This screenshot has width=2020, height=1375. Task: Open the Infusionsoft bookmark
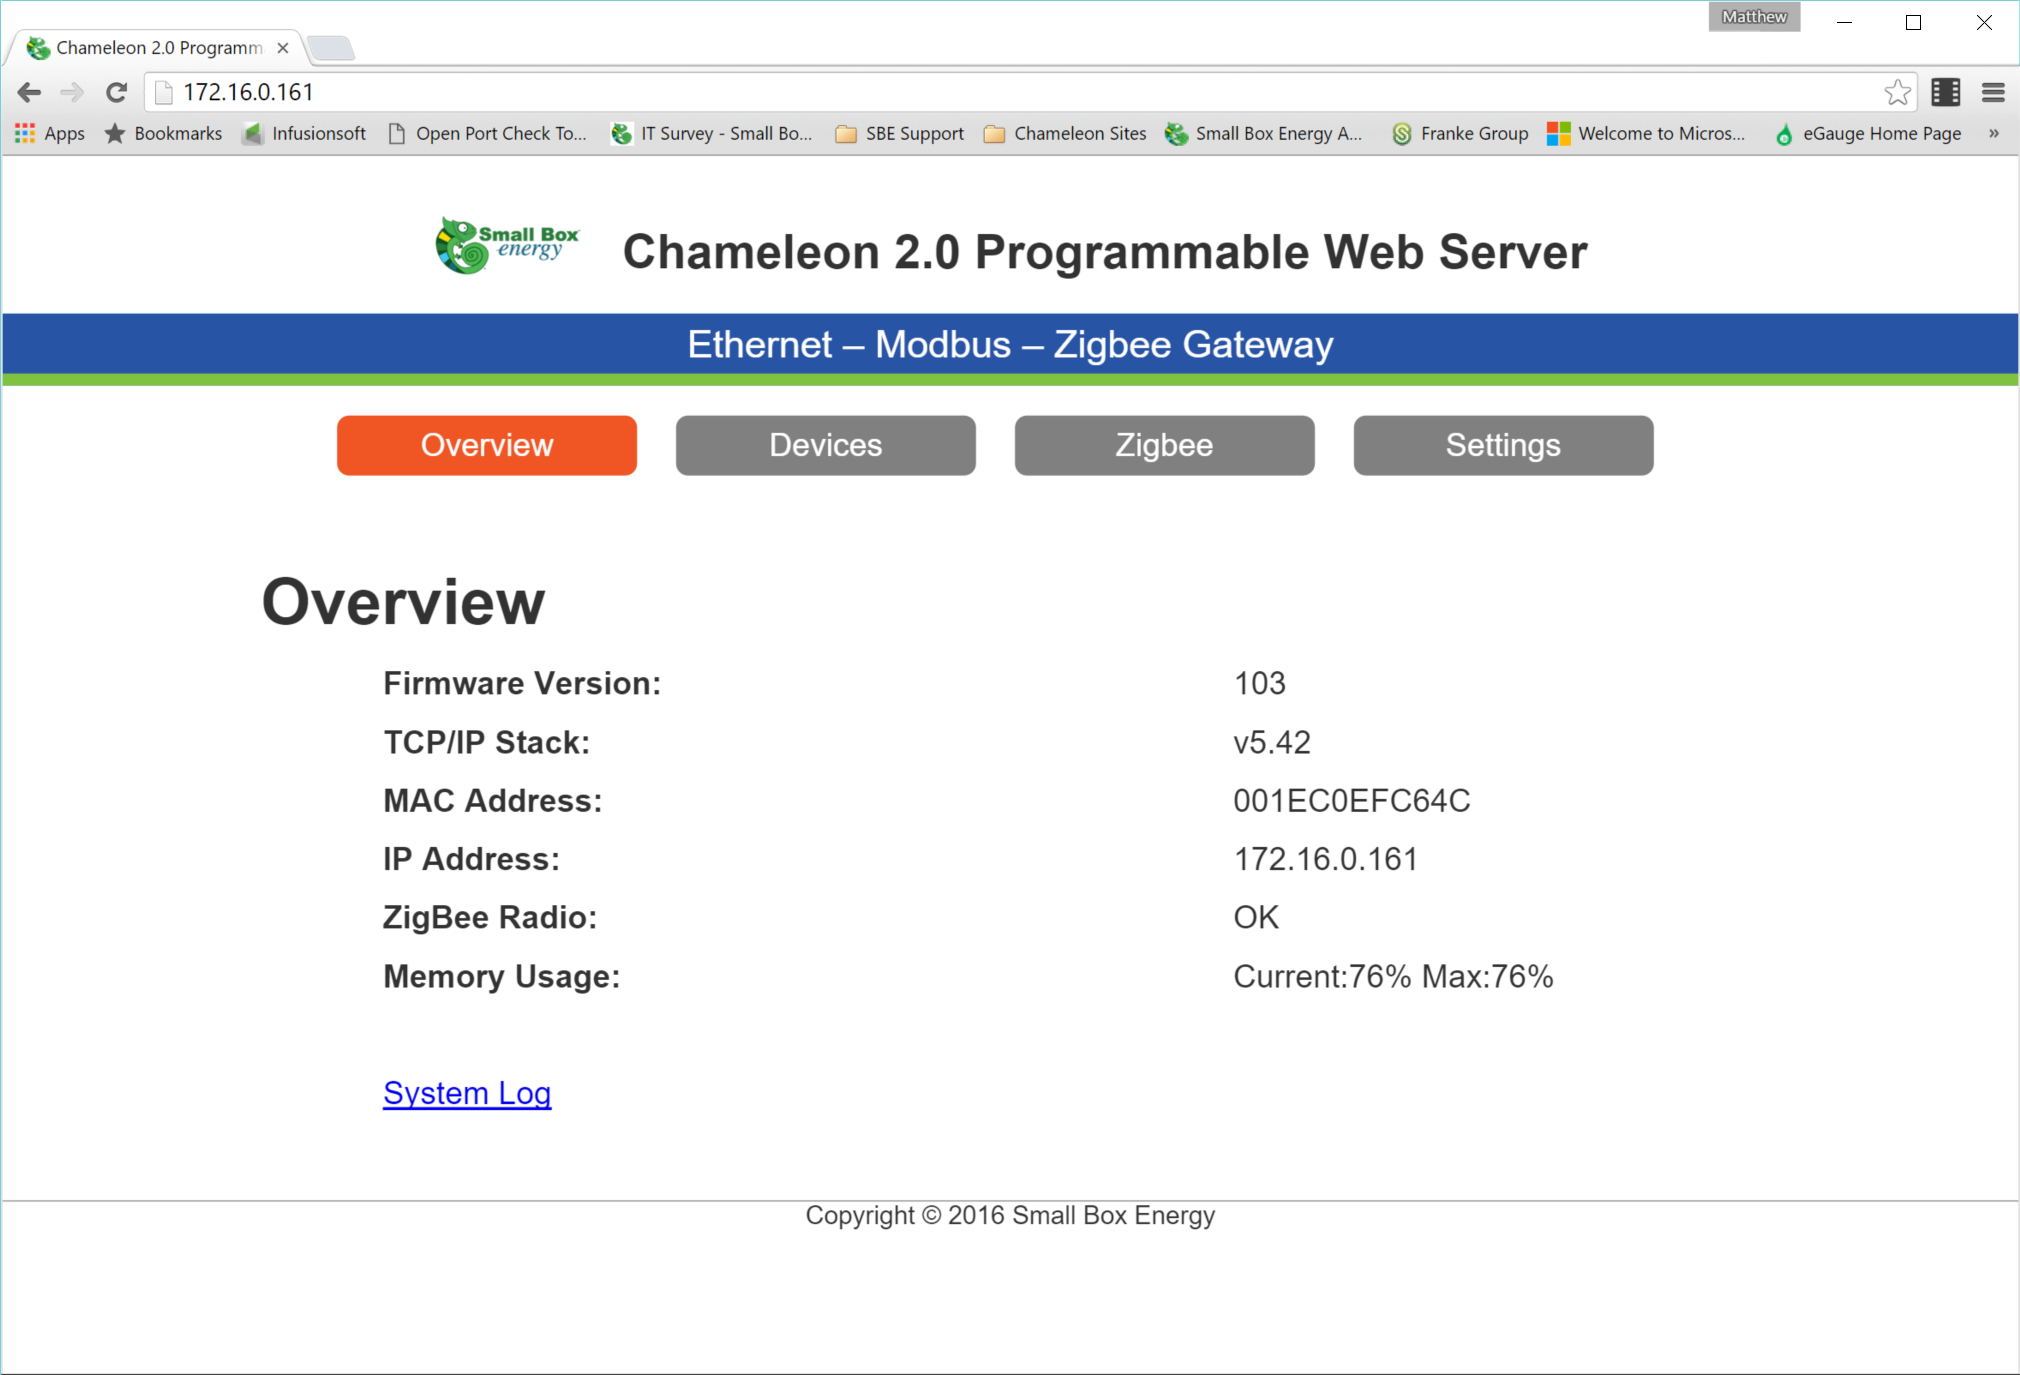click(304, 133)
